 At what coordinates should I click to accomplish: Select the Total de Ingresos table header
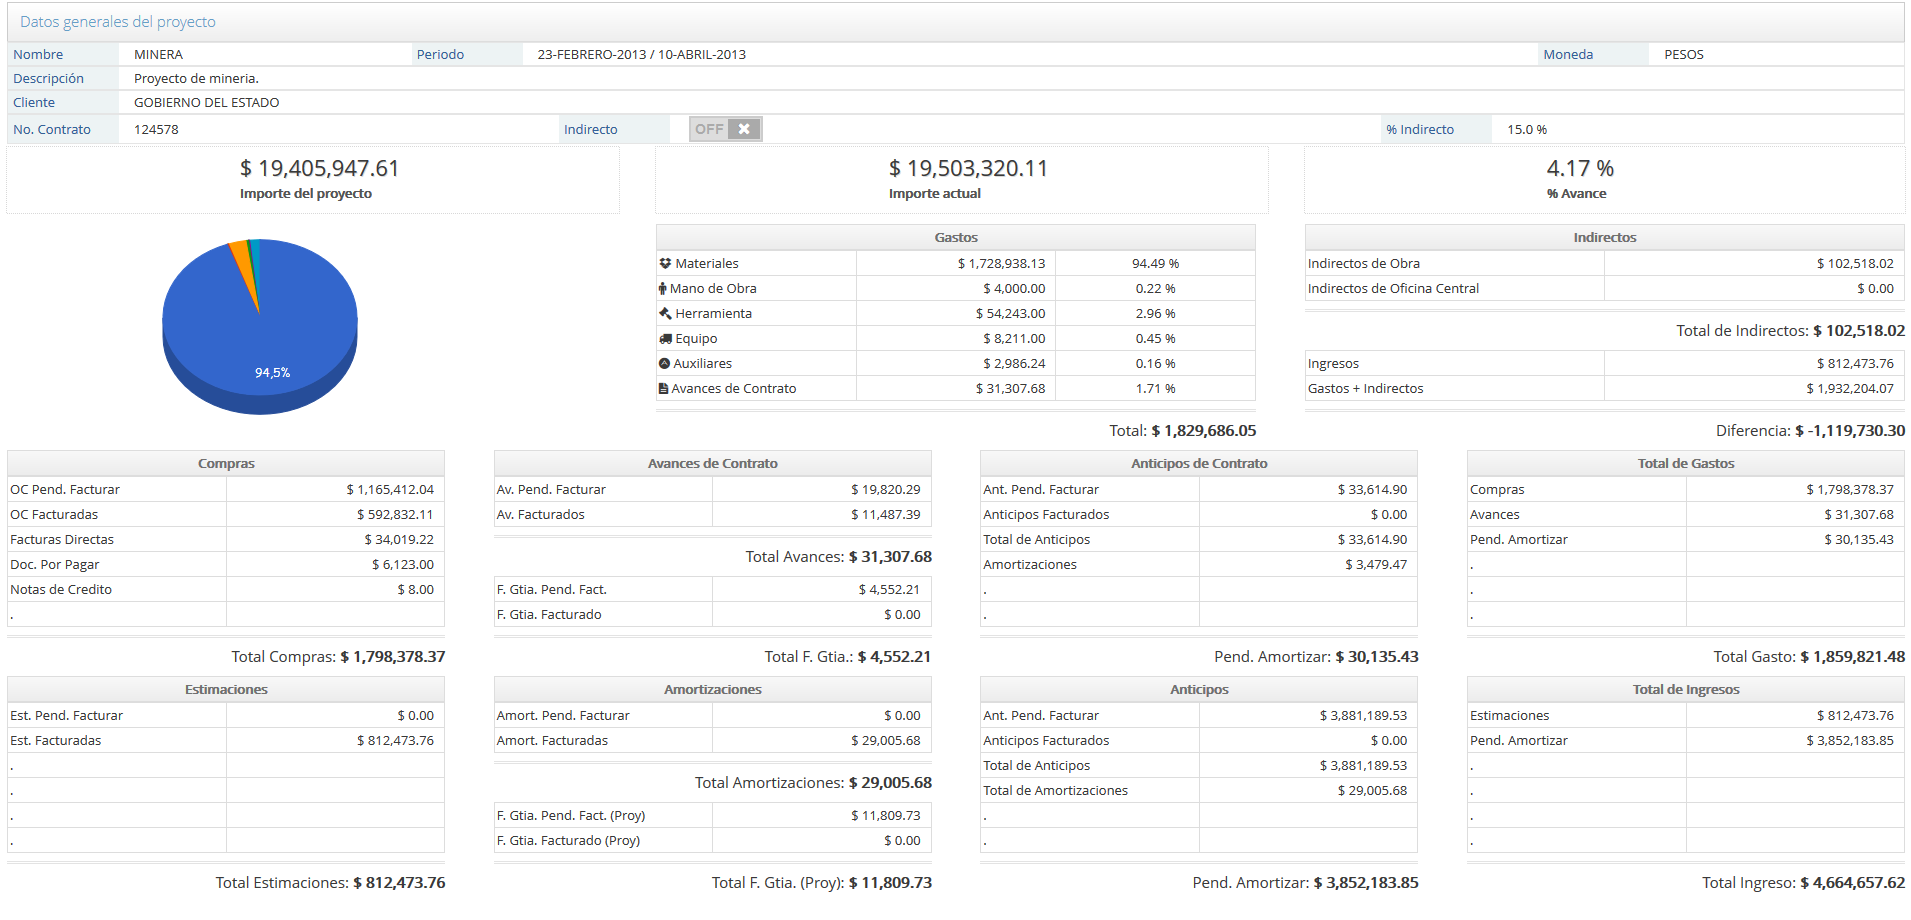[x=1685, y=690]
